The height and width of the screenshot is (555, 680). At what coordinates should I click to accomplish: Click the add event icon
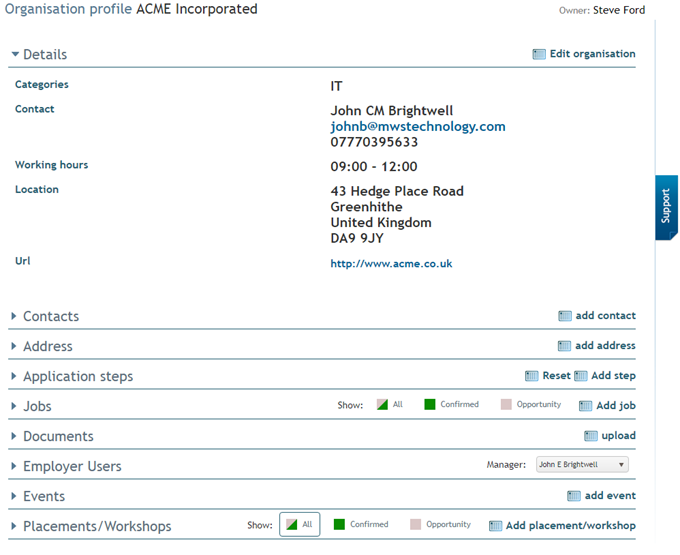click(574, 496)
